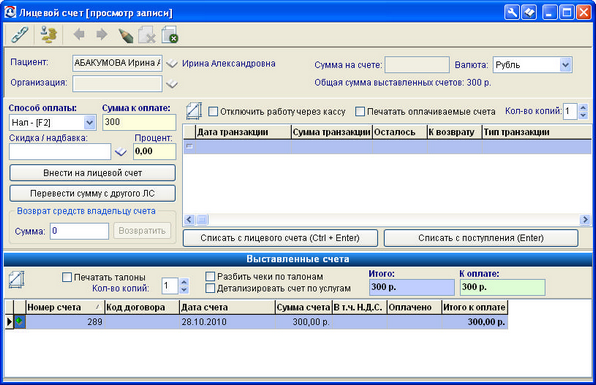Click Сумма транзакции column header

click(x=332, y=132)
